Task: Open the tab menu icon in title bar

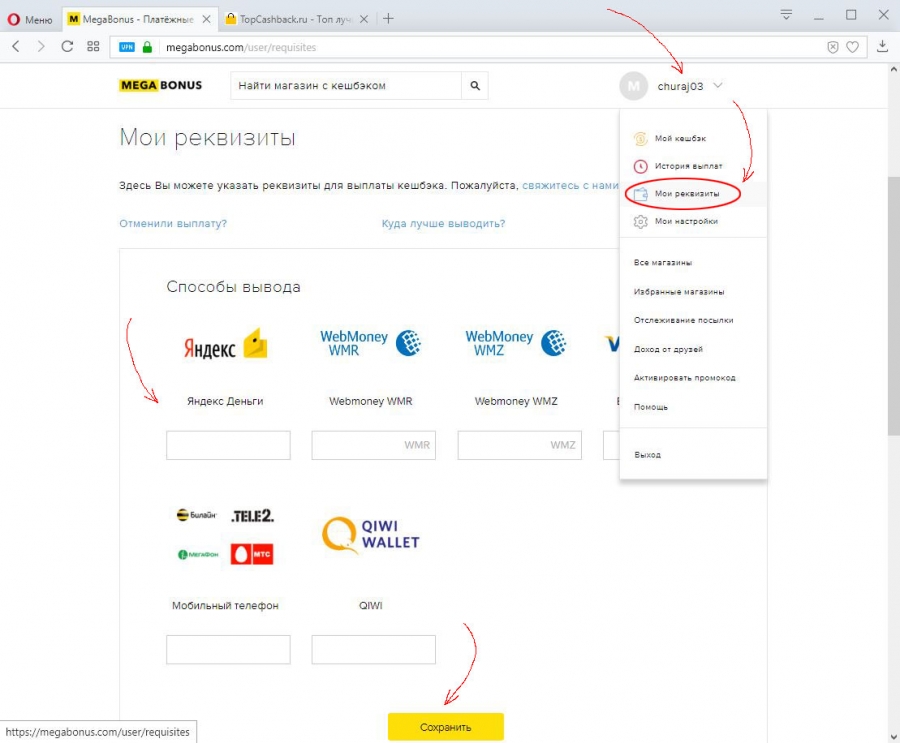Action: click(x=786, y=14)
